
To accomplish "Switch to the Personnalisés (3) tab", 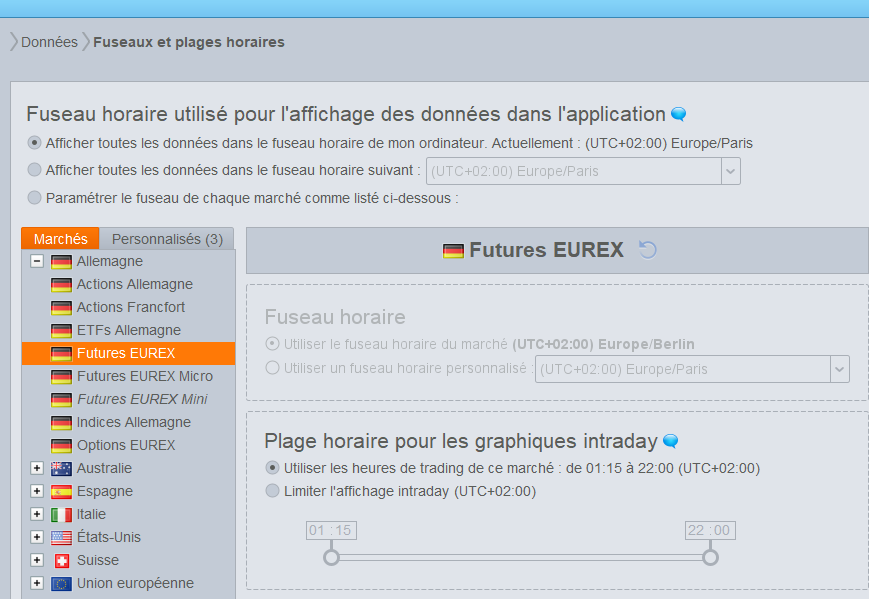I will coord(167,239).
